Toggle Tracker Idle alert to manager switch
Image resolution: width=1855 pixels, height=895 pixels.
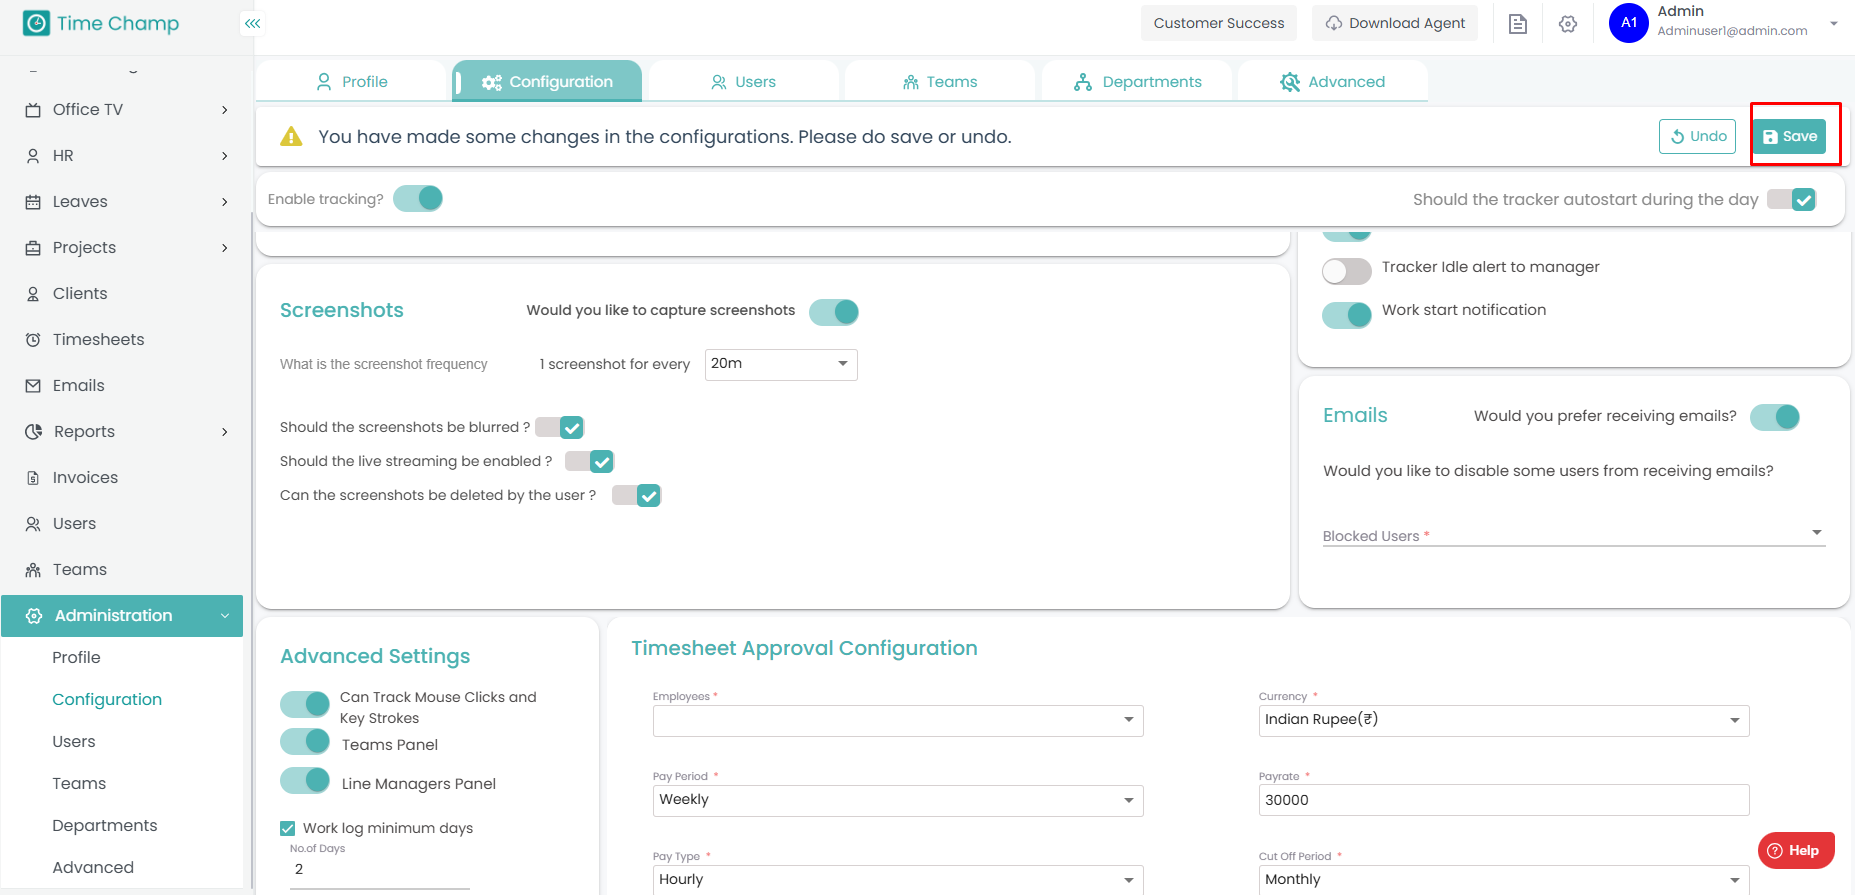(1346, 271)
